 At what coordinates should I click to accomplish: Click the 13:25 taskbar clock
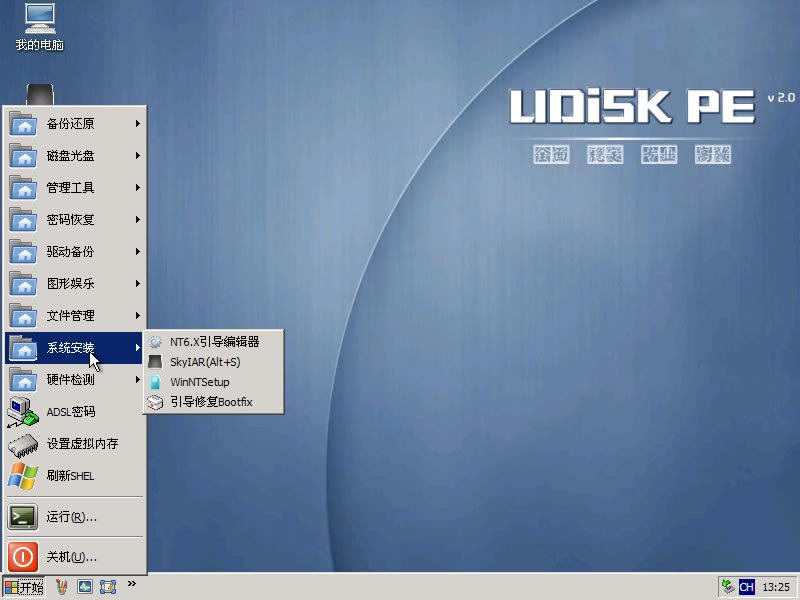click(776, 587)
